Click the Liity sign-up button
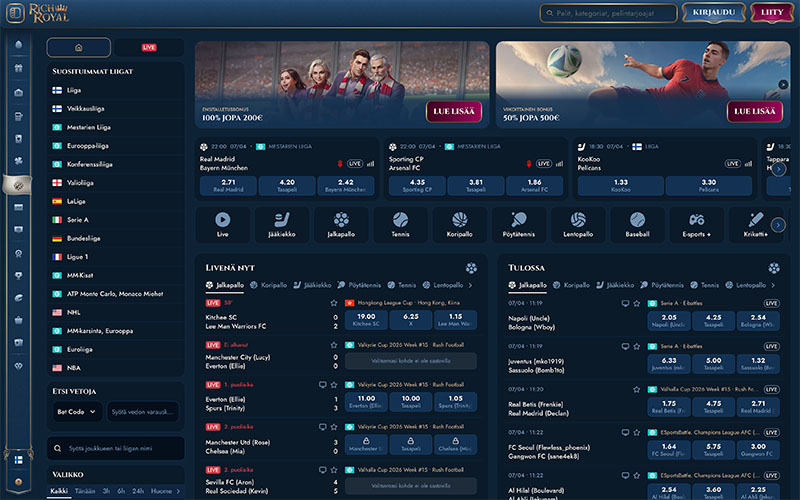The image size is (800, 500). point(771,13)
